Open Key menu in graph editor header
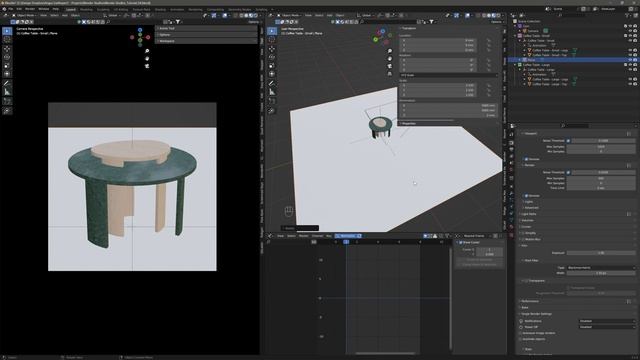 click(329, 236)
